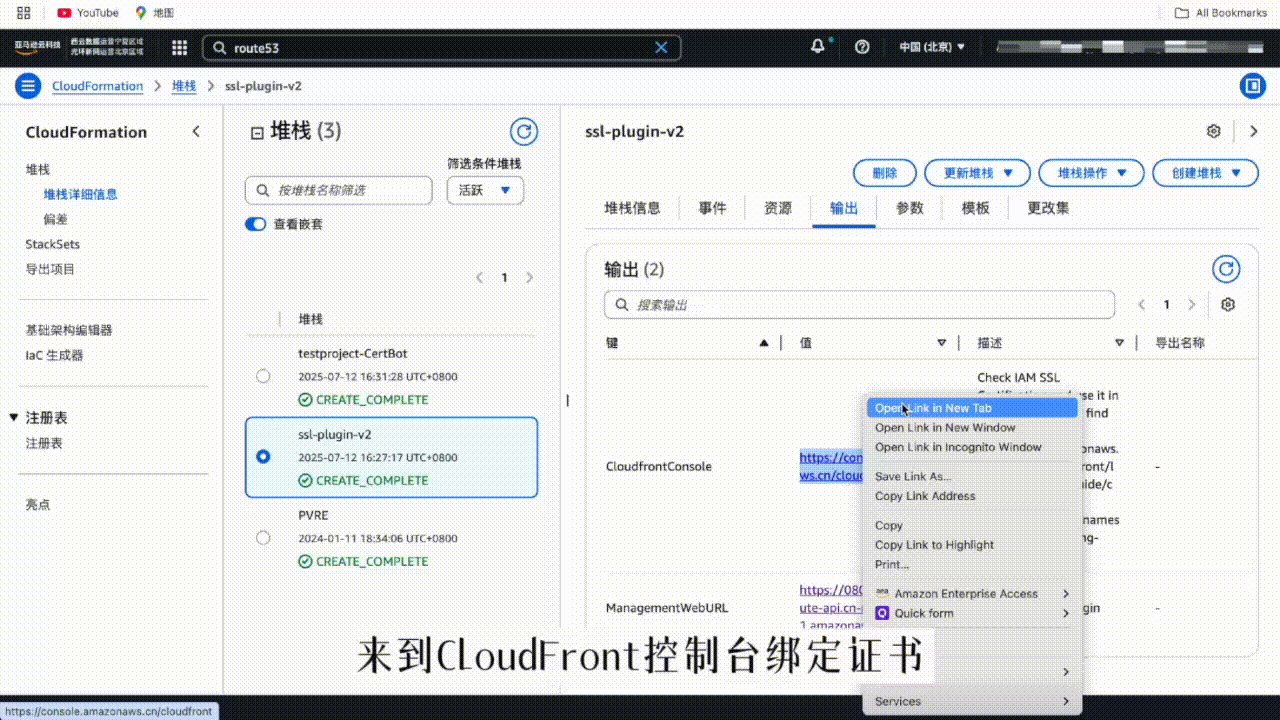This screenshot has width=1280, height=720.
Task: Switch to the 资源 tab
Action: click(778, 208)
